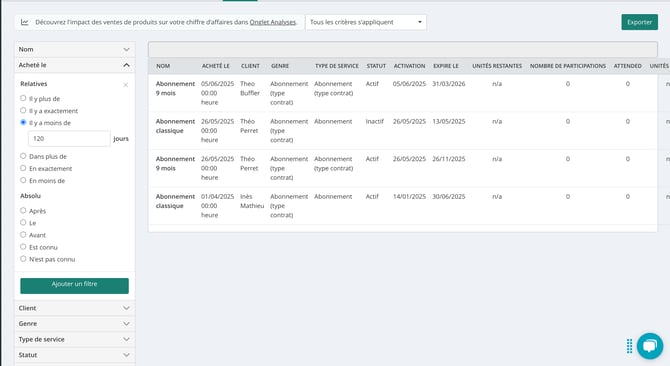Click the 30/06/2025 expiry date
This screenshot has width=670, height=366.
point(449,196)
